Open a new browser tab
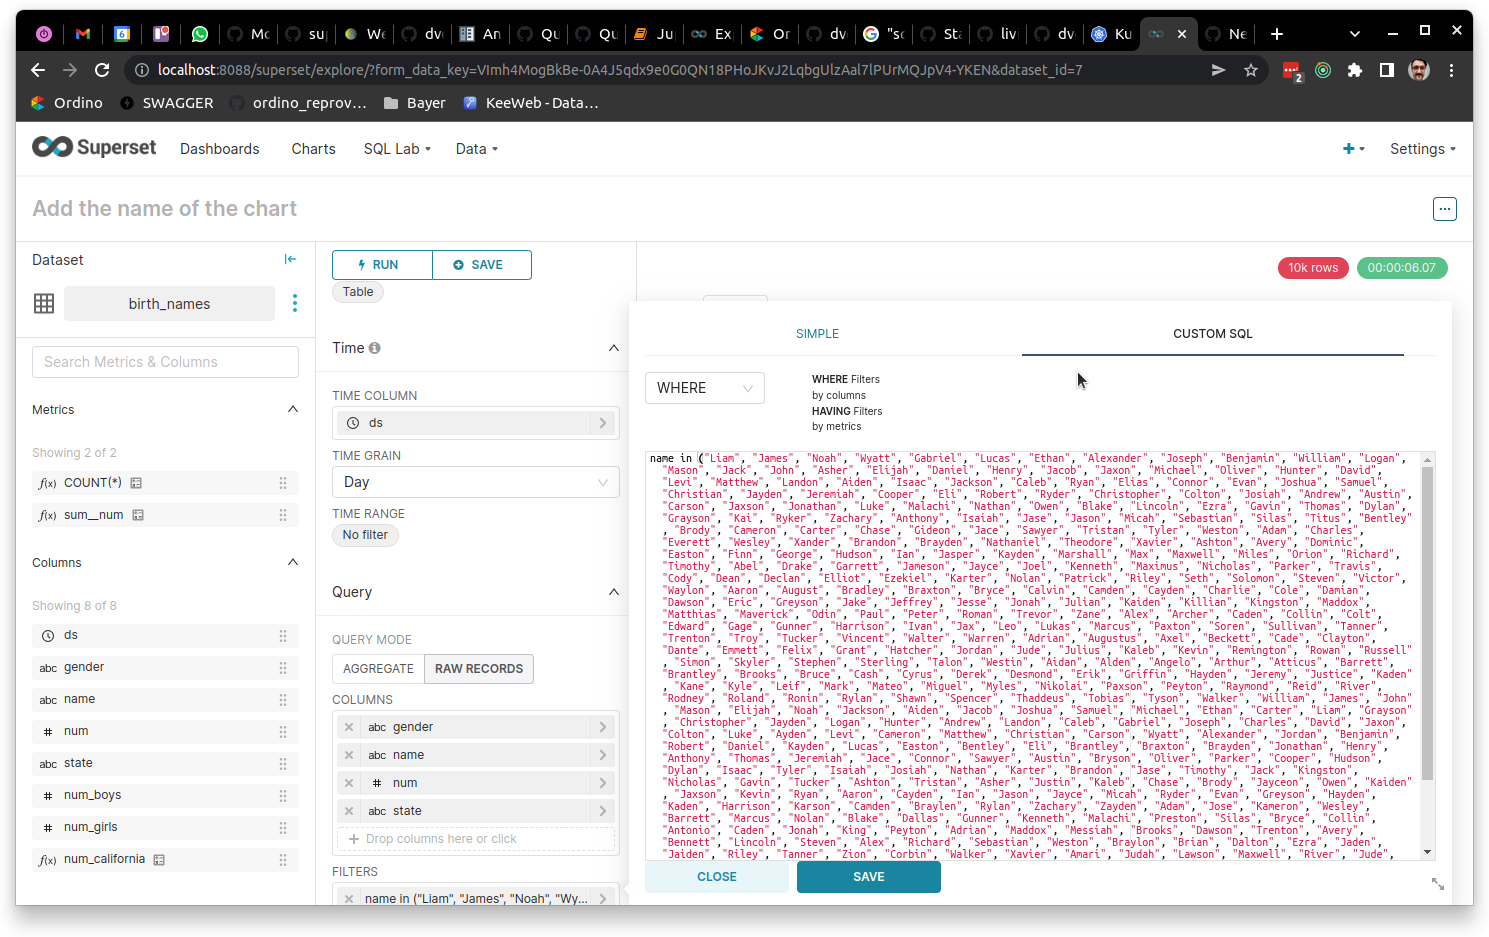The image size is (1489, 937). 1277,34
